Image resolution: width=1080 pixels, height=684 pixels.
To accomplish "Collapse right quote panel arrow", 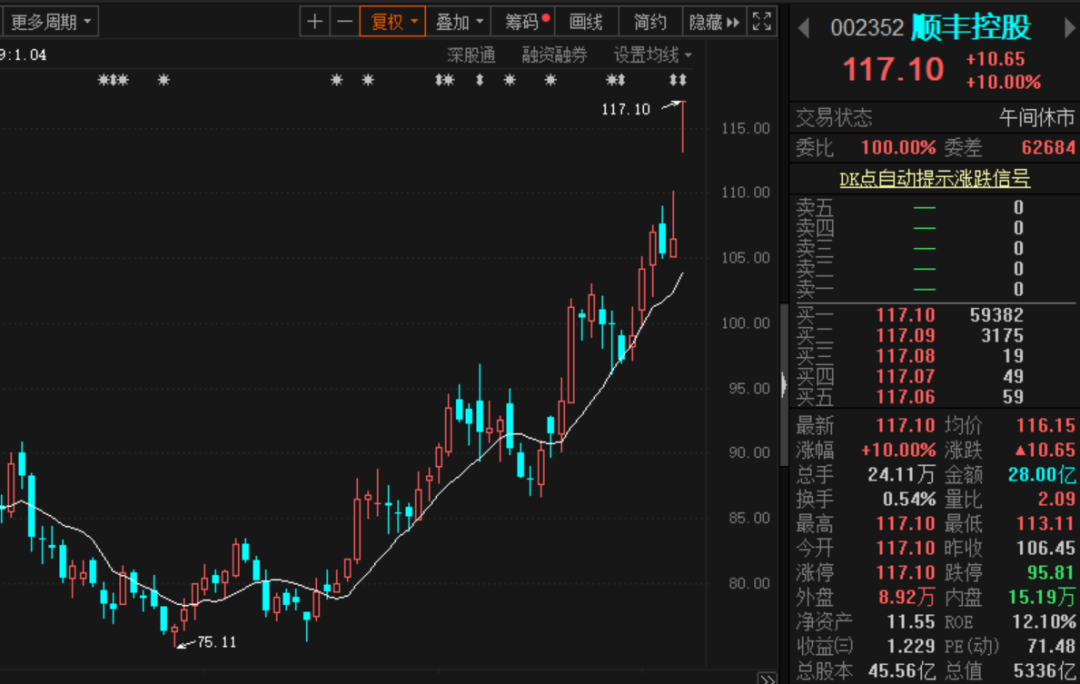I will [784, 384].
